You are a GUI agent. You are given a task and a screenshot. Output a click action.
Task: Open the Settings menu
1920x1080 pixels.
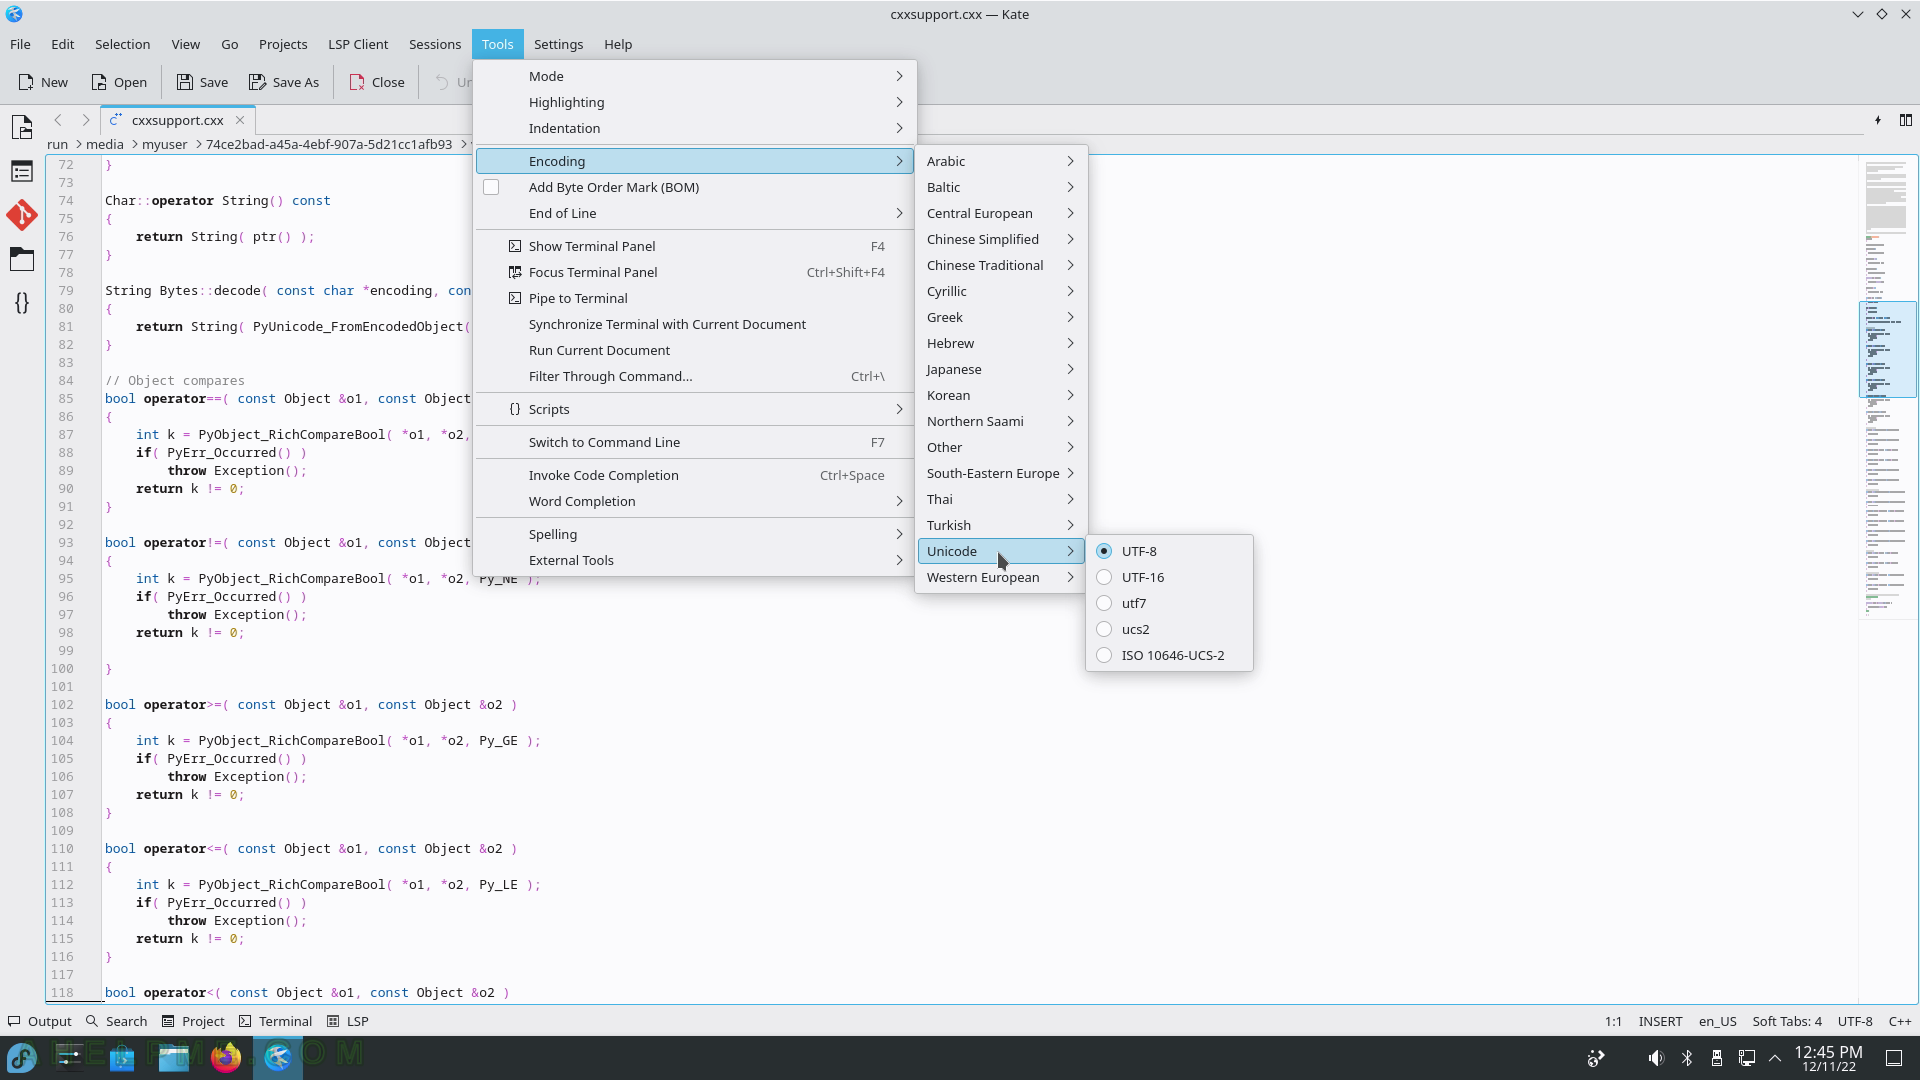click(x=558, y=44)
